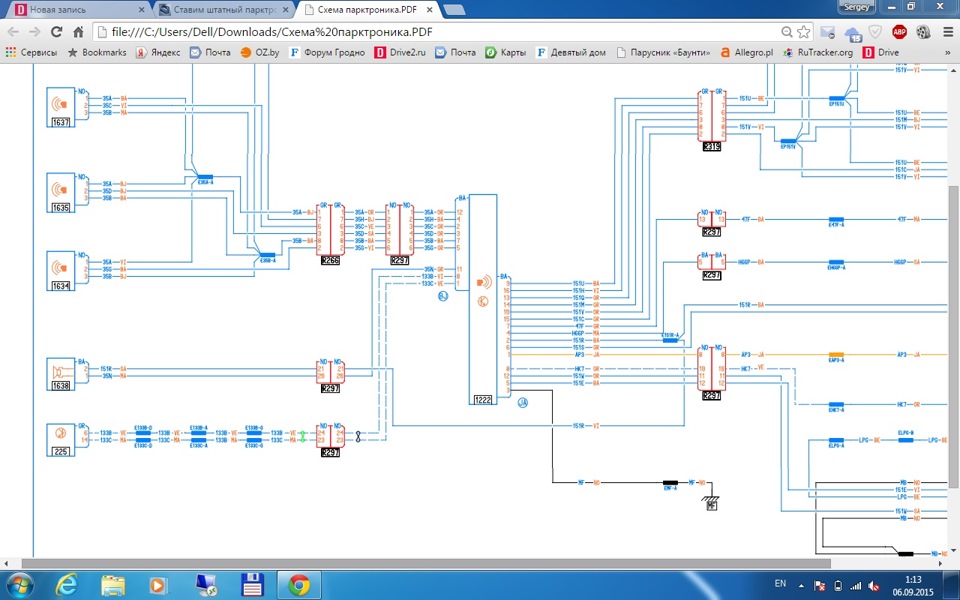Click connector label R319 in the diagram
This screenshot has width=960, height=600.
(x=711, y=147)
